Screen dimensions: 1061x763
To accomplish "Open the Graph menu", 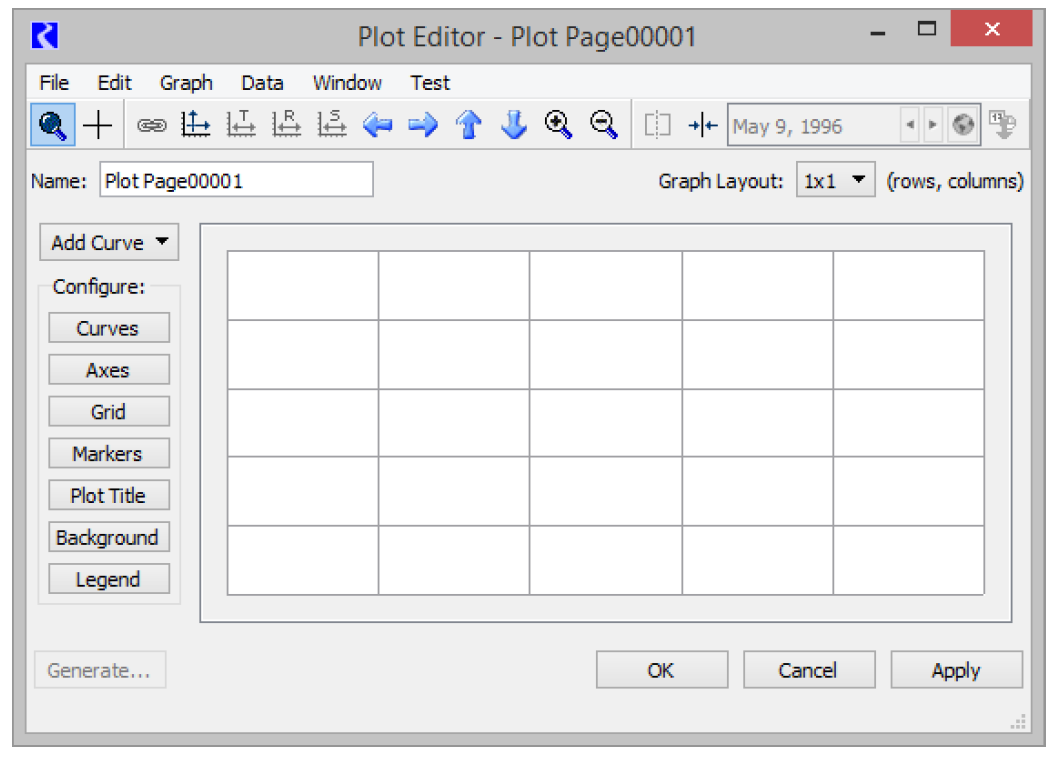I will click(x=186, y=83).
